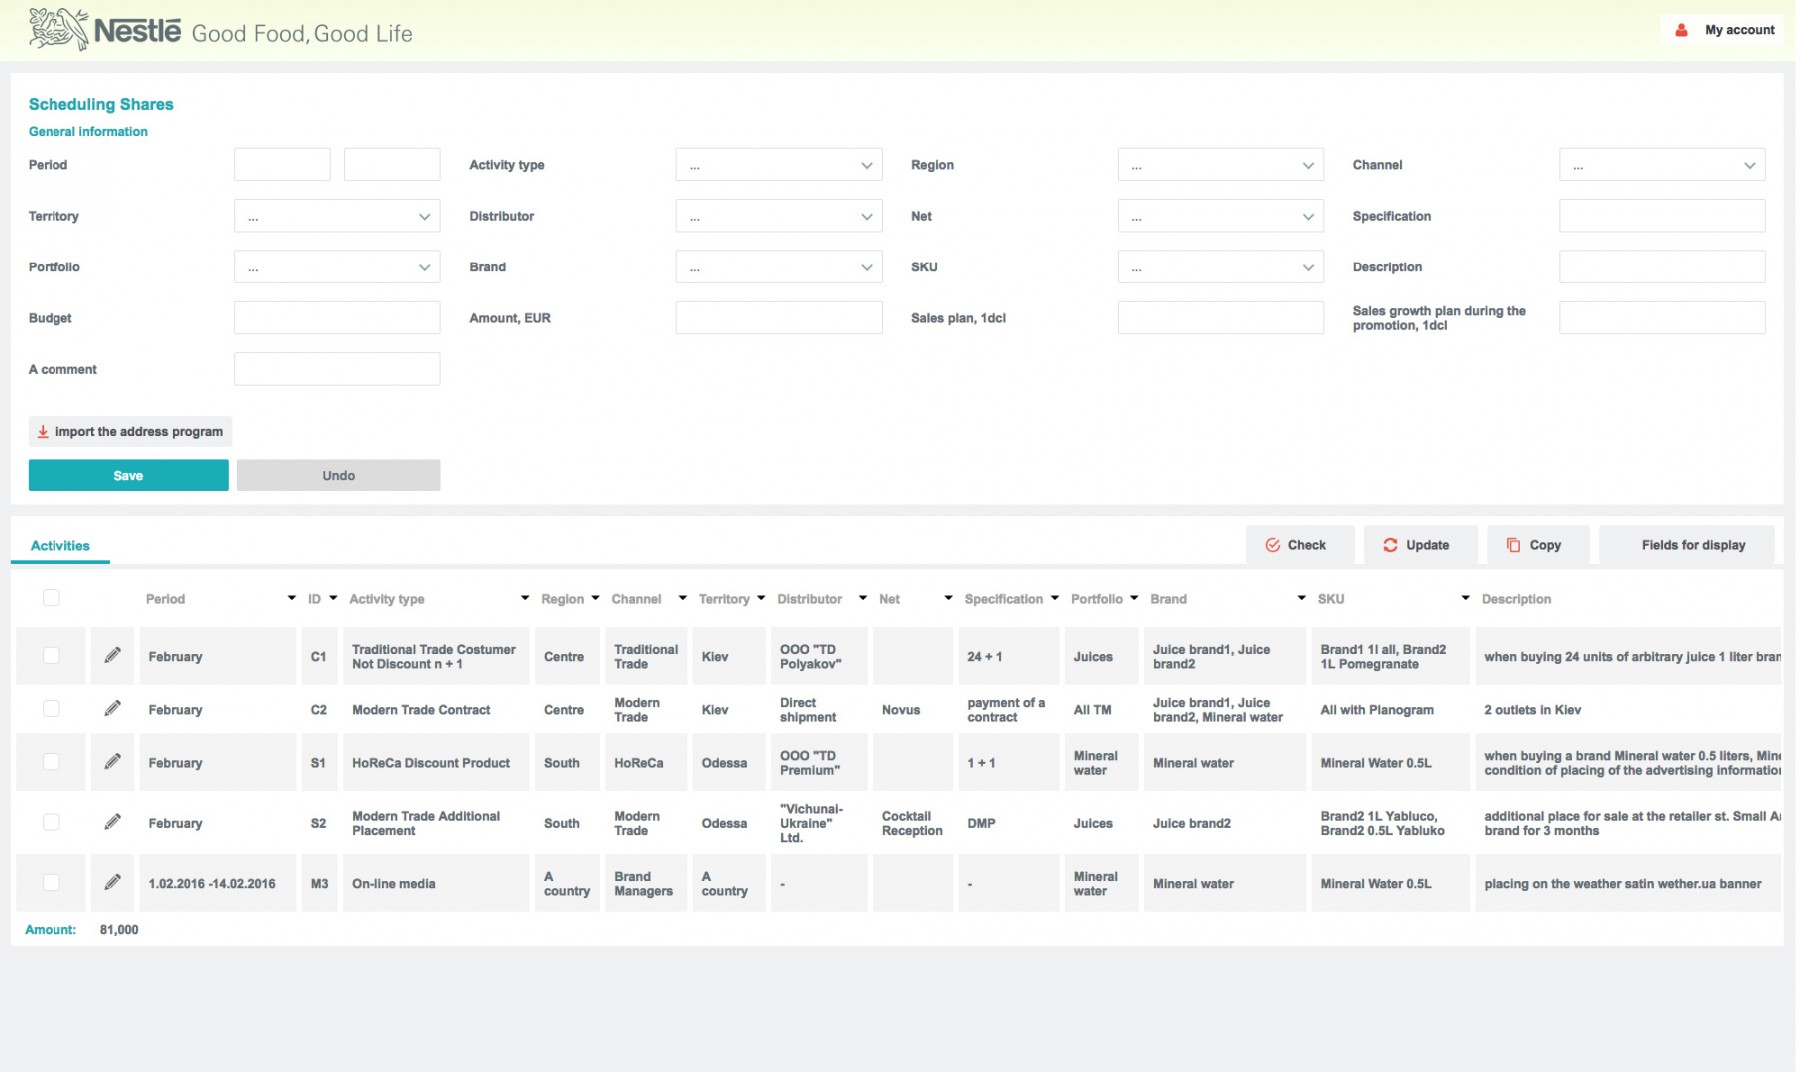Screen dimensions: 1800x1072
Task: Click the "Cocktail Reception" cell
Action: click(x=913, y=823)
